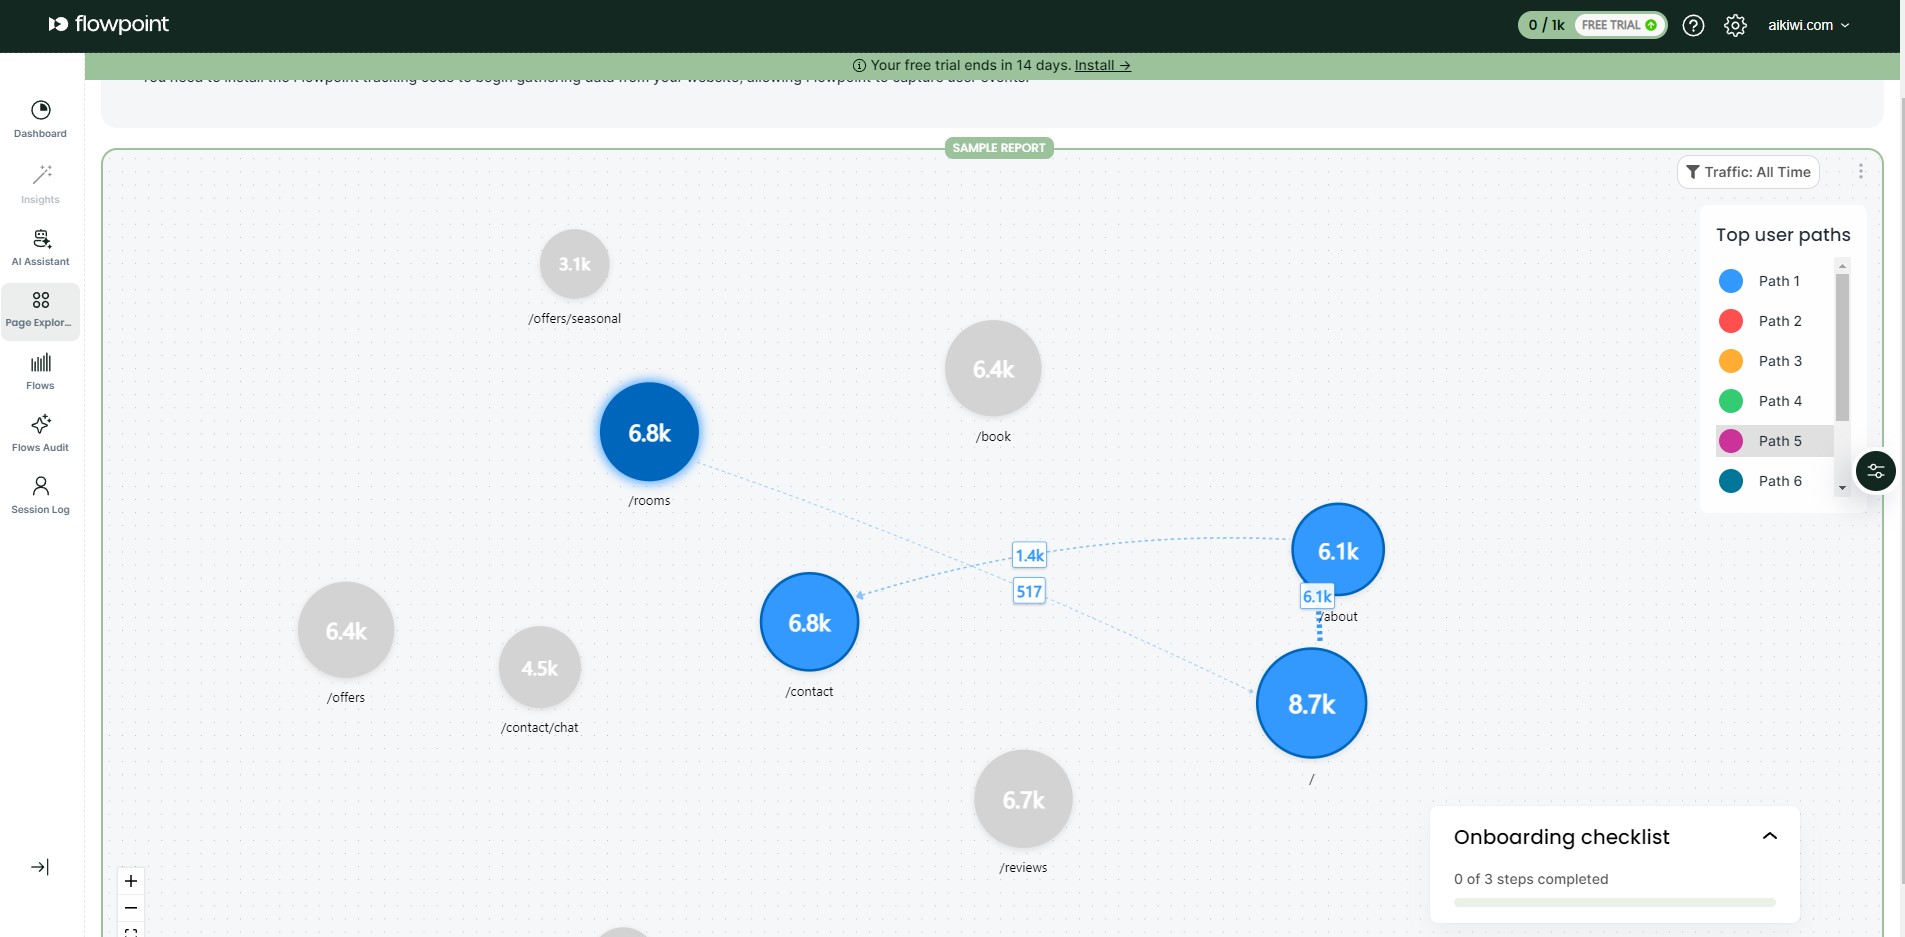Follow the Install link in trial banner
The height and width of the screenshot is (937, 1905).
click(x=1102, y=65)
